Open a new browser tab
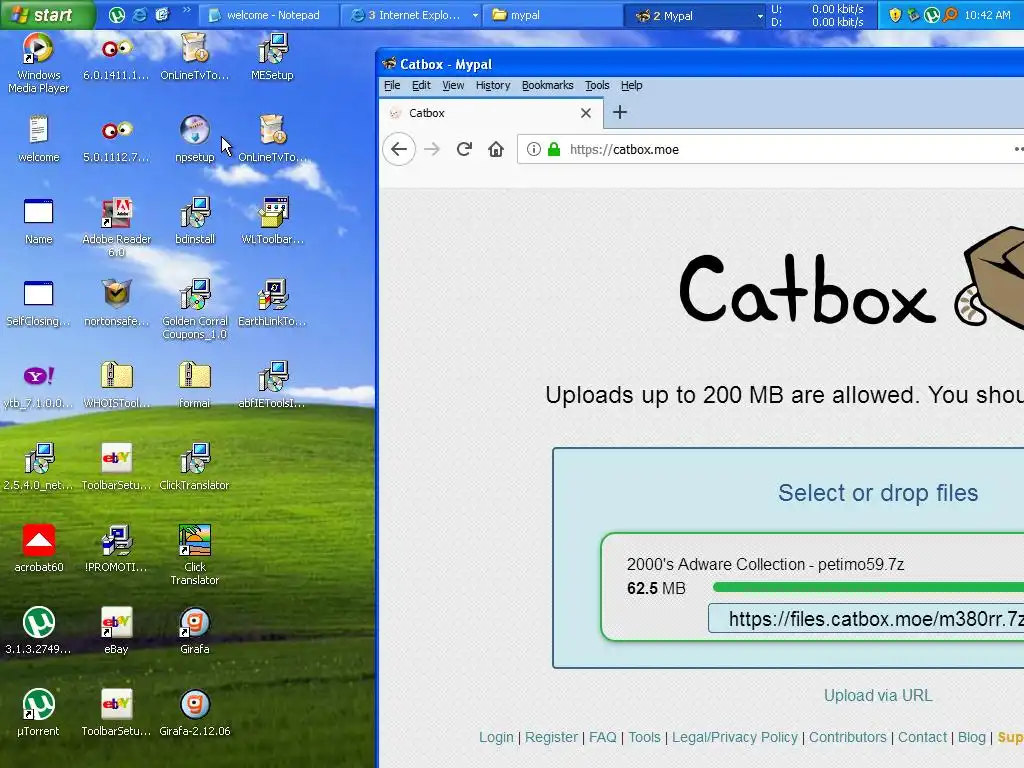The height and width of the screenshot is (768, 1024). [x=620, y=112]
